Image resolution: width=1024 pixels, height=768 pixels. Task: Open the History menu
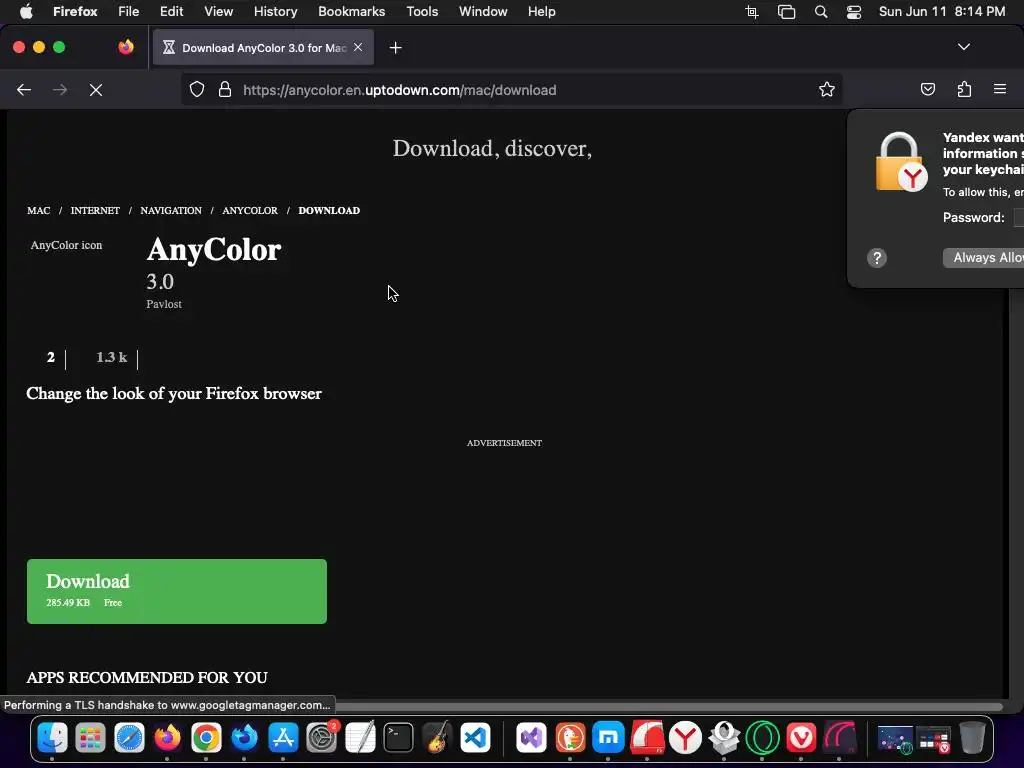[275, 12]
